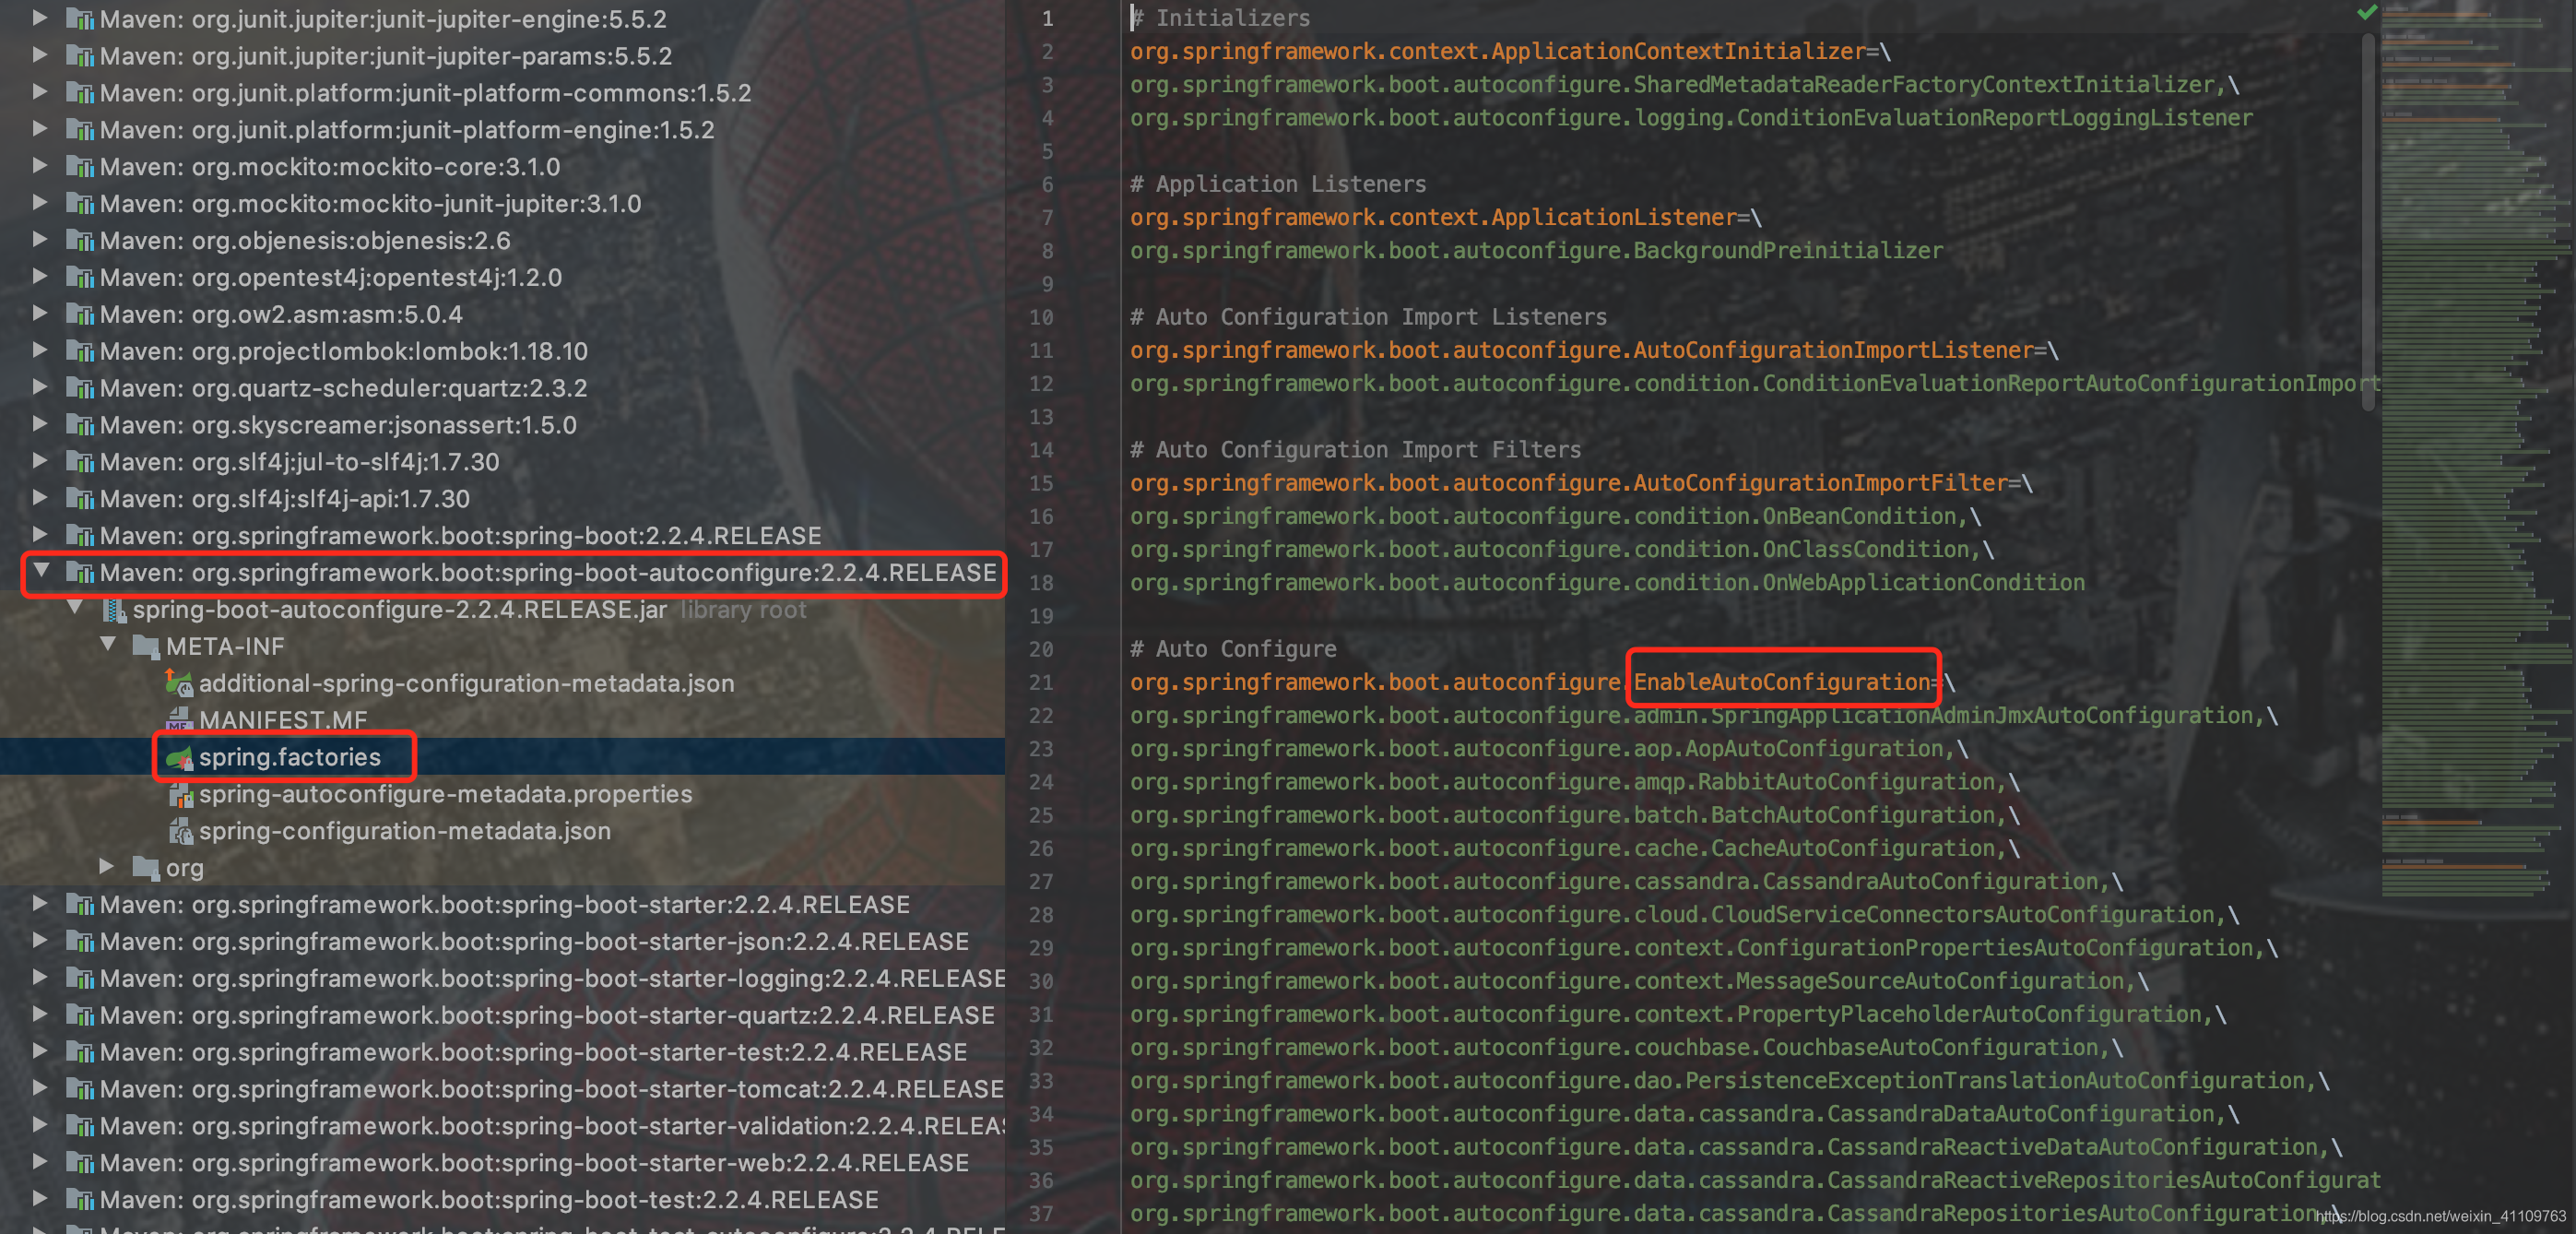Collapse the spring-boot-autoconfigure:2.2.4.RELEASE library node

click(41, 572)
